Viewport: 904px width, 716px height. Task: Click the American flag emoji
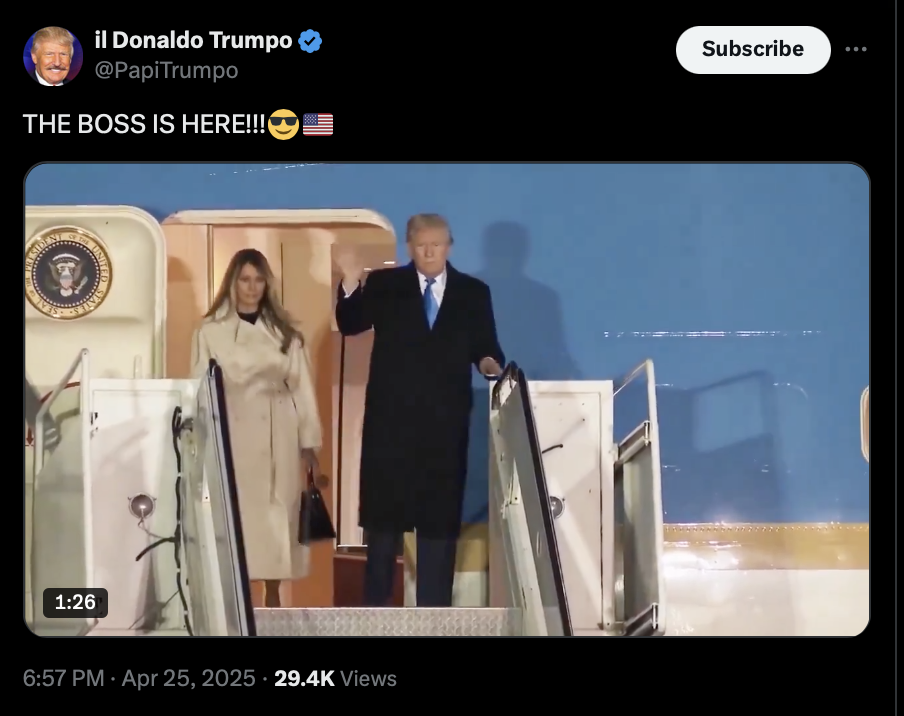318,125
